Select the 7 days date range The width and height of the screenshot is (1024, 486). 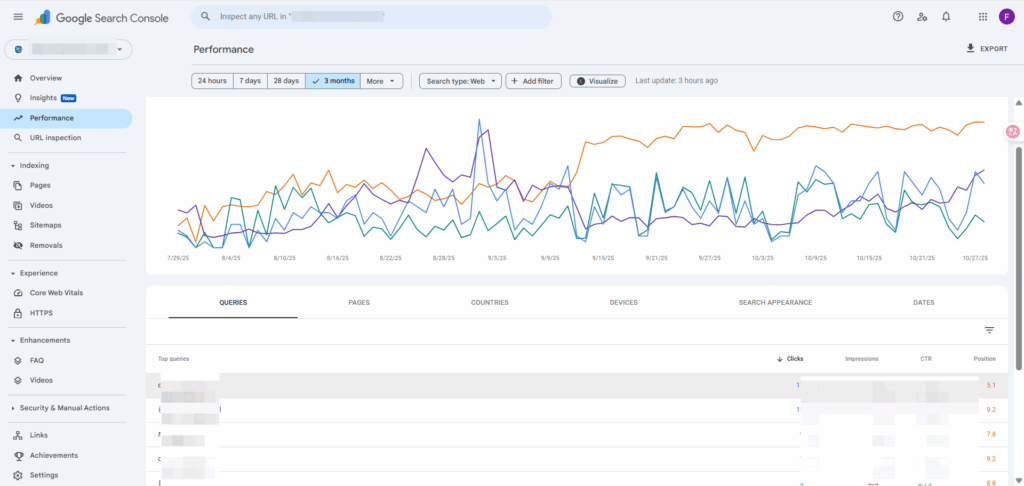250,81
